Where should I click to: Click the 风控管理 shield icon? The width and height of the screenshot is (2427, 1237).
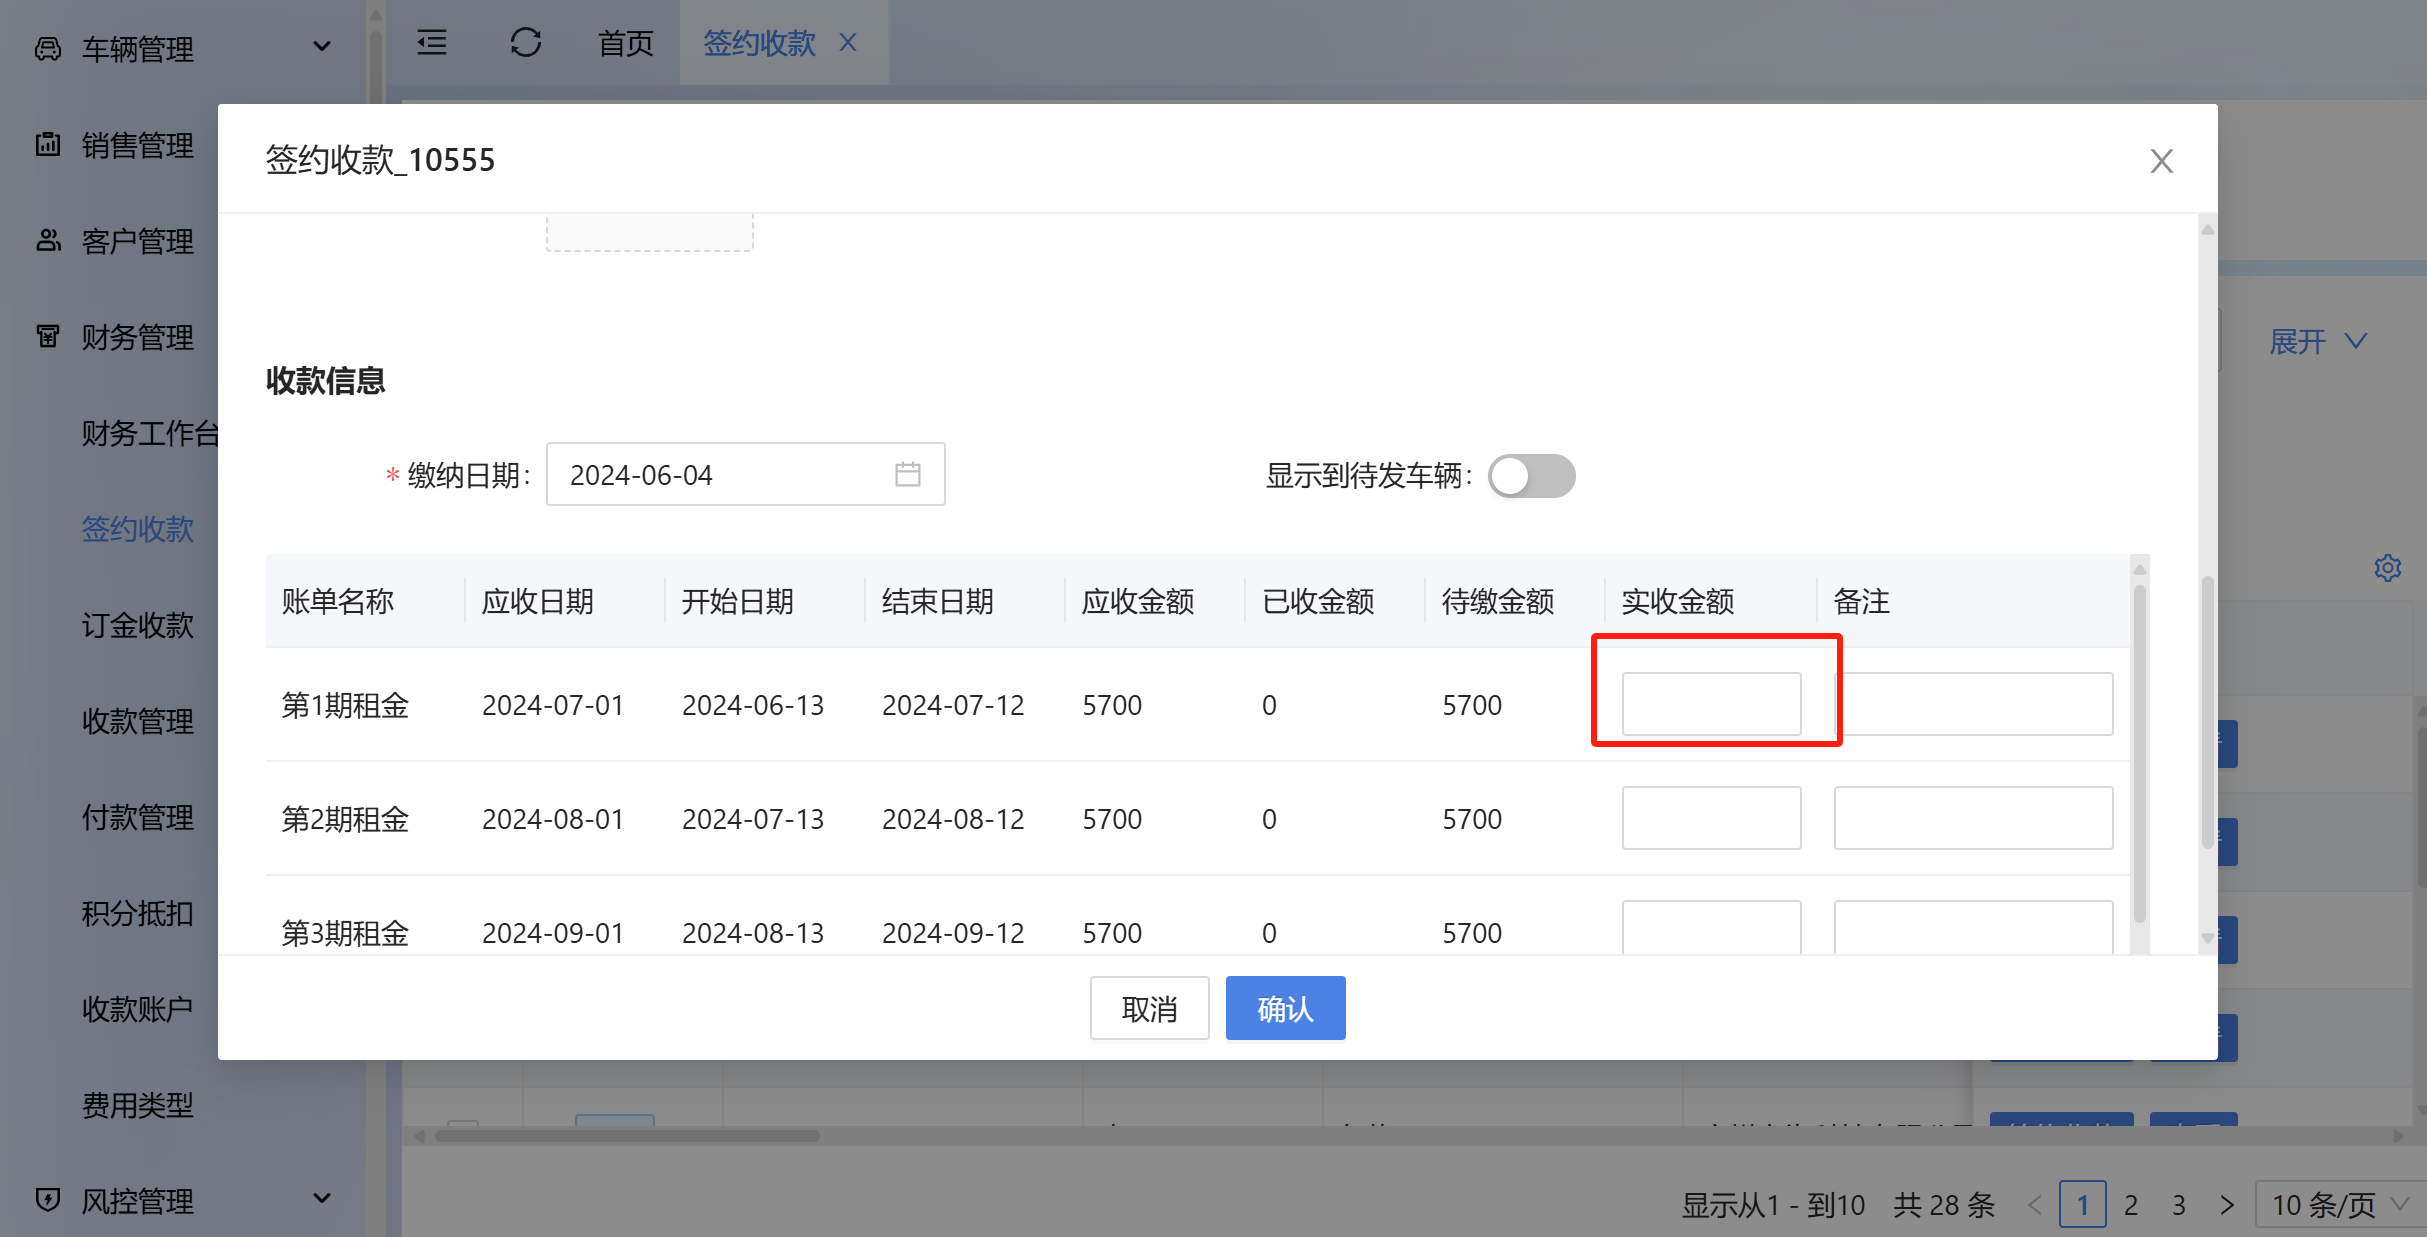point(48,1199)
